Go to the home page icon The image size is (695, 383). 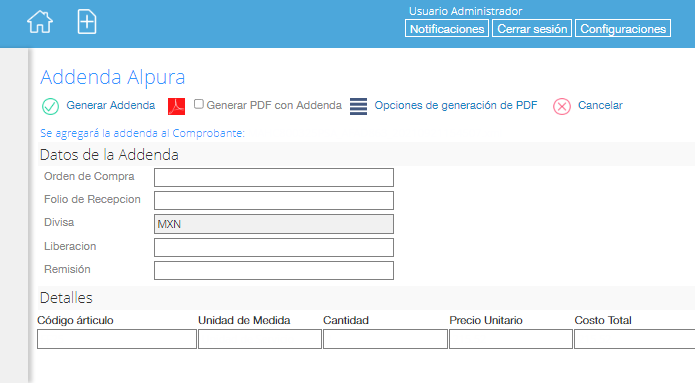click(x=40, y=21)
